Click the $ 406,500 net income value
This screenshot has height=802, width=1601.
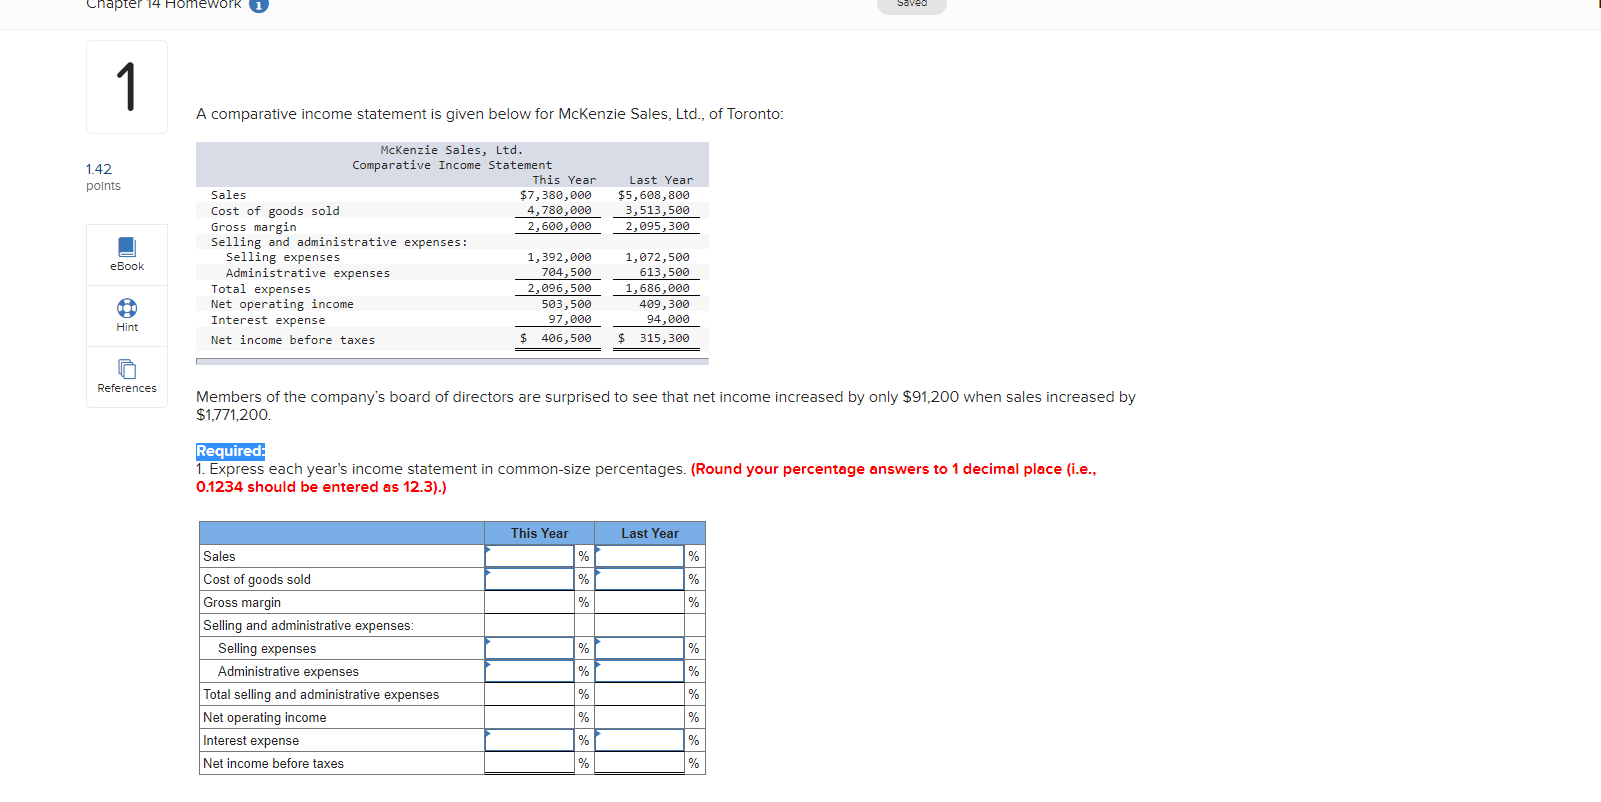pos(555,338)
